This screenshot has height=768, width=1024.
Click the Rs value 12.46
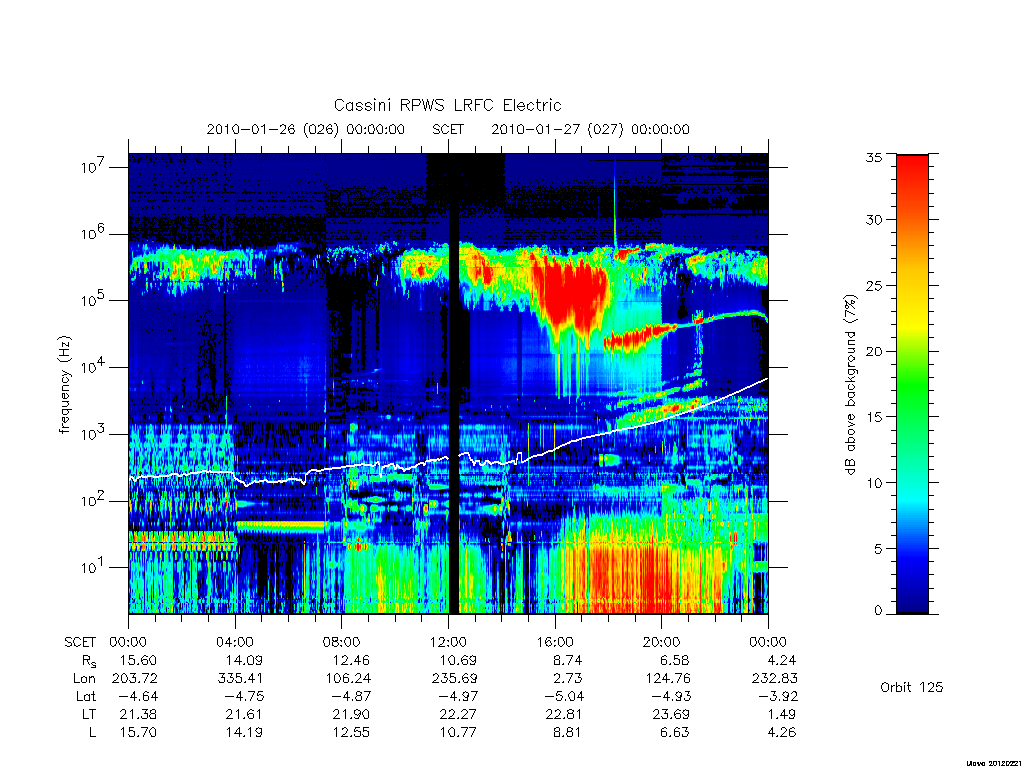pyautogui.click(x=351, y=660)
